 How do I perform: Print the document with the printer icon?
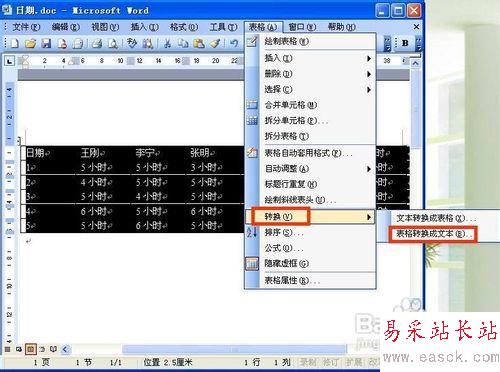pyautogui.click(x=97, y=43)
